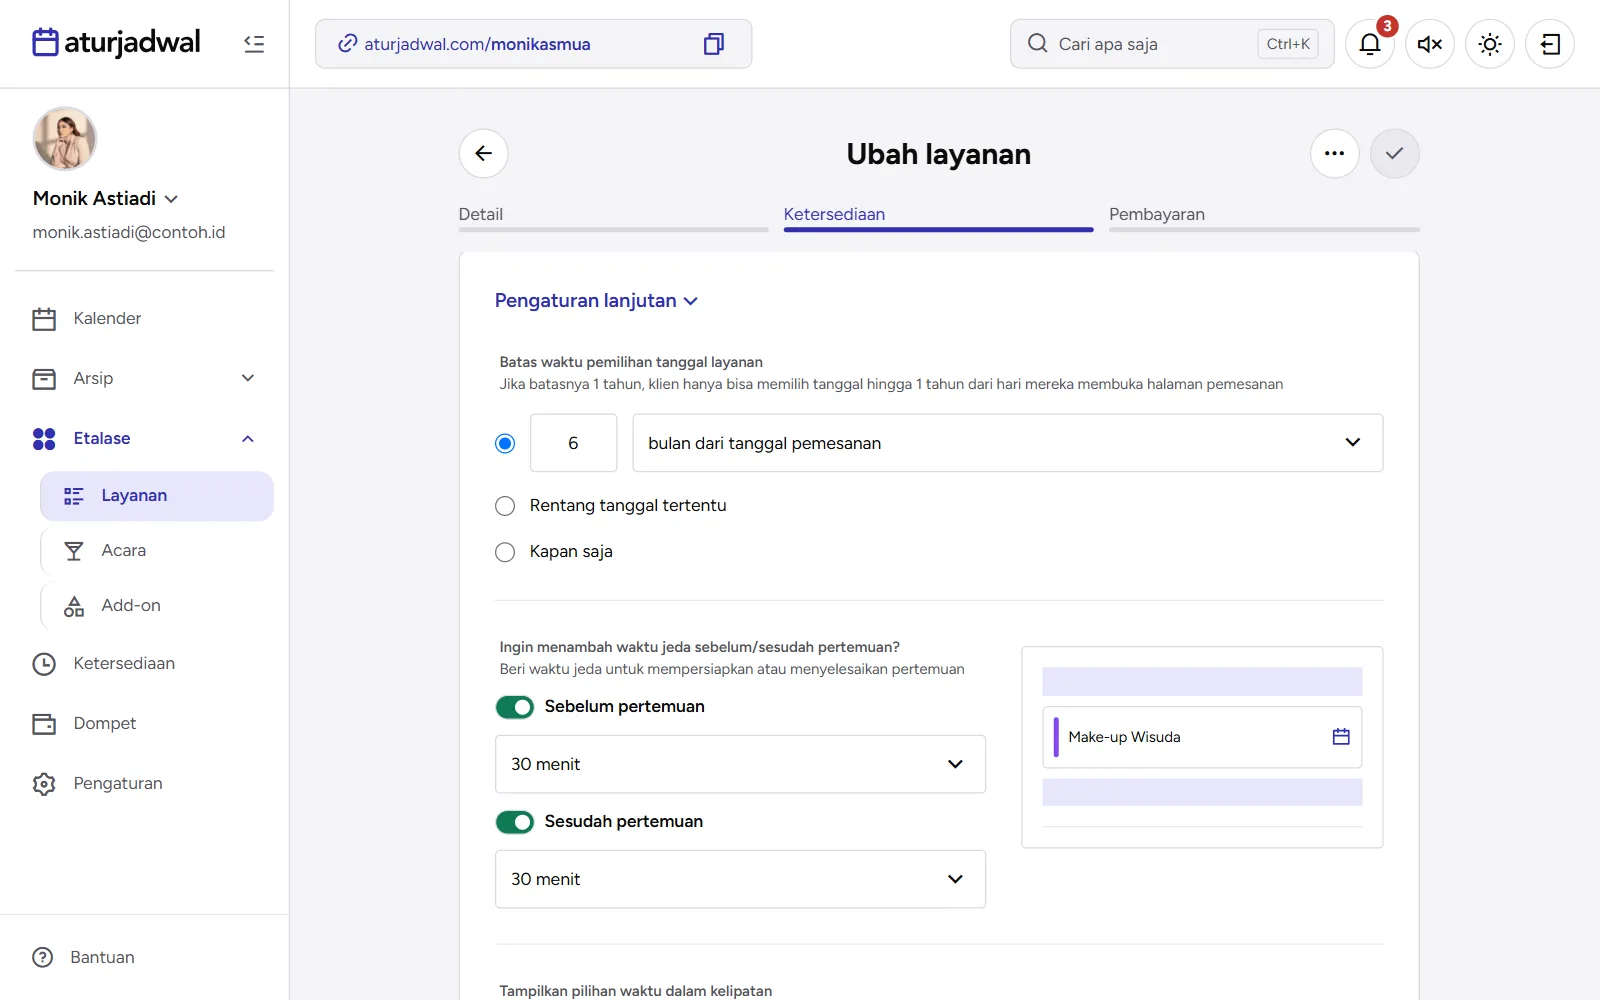Click the month count field showing 6
The image size is (1600, 1000).
[574, 443]
